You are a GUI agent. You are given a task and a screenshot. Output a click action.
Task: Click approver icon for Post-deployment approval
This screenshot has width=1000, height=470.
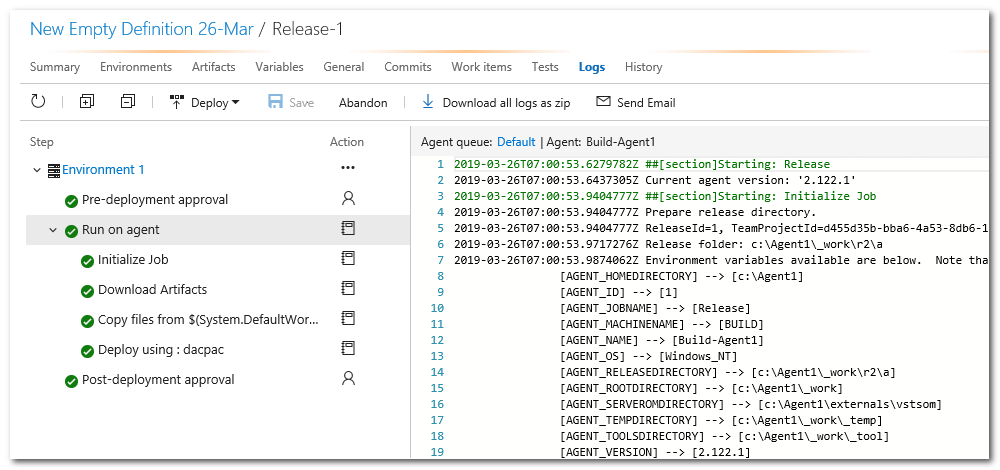click(x=348, y=379)
